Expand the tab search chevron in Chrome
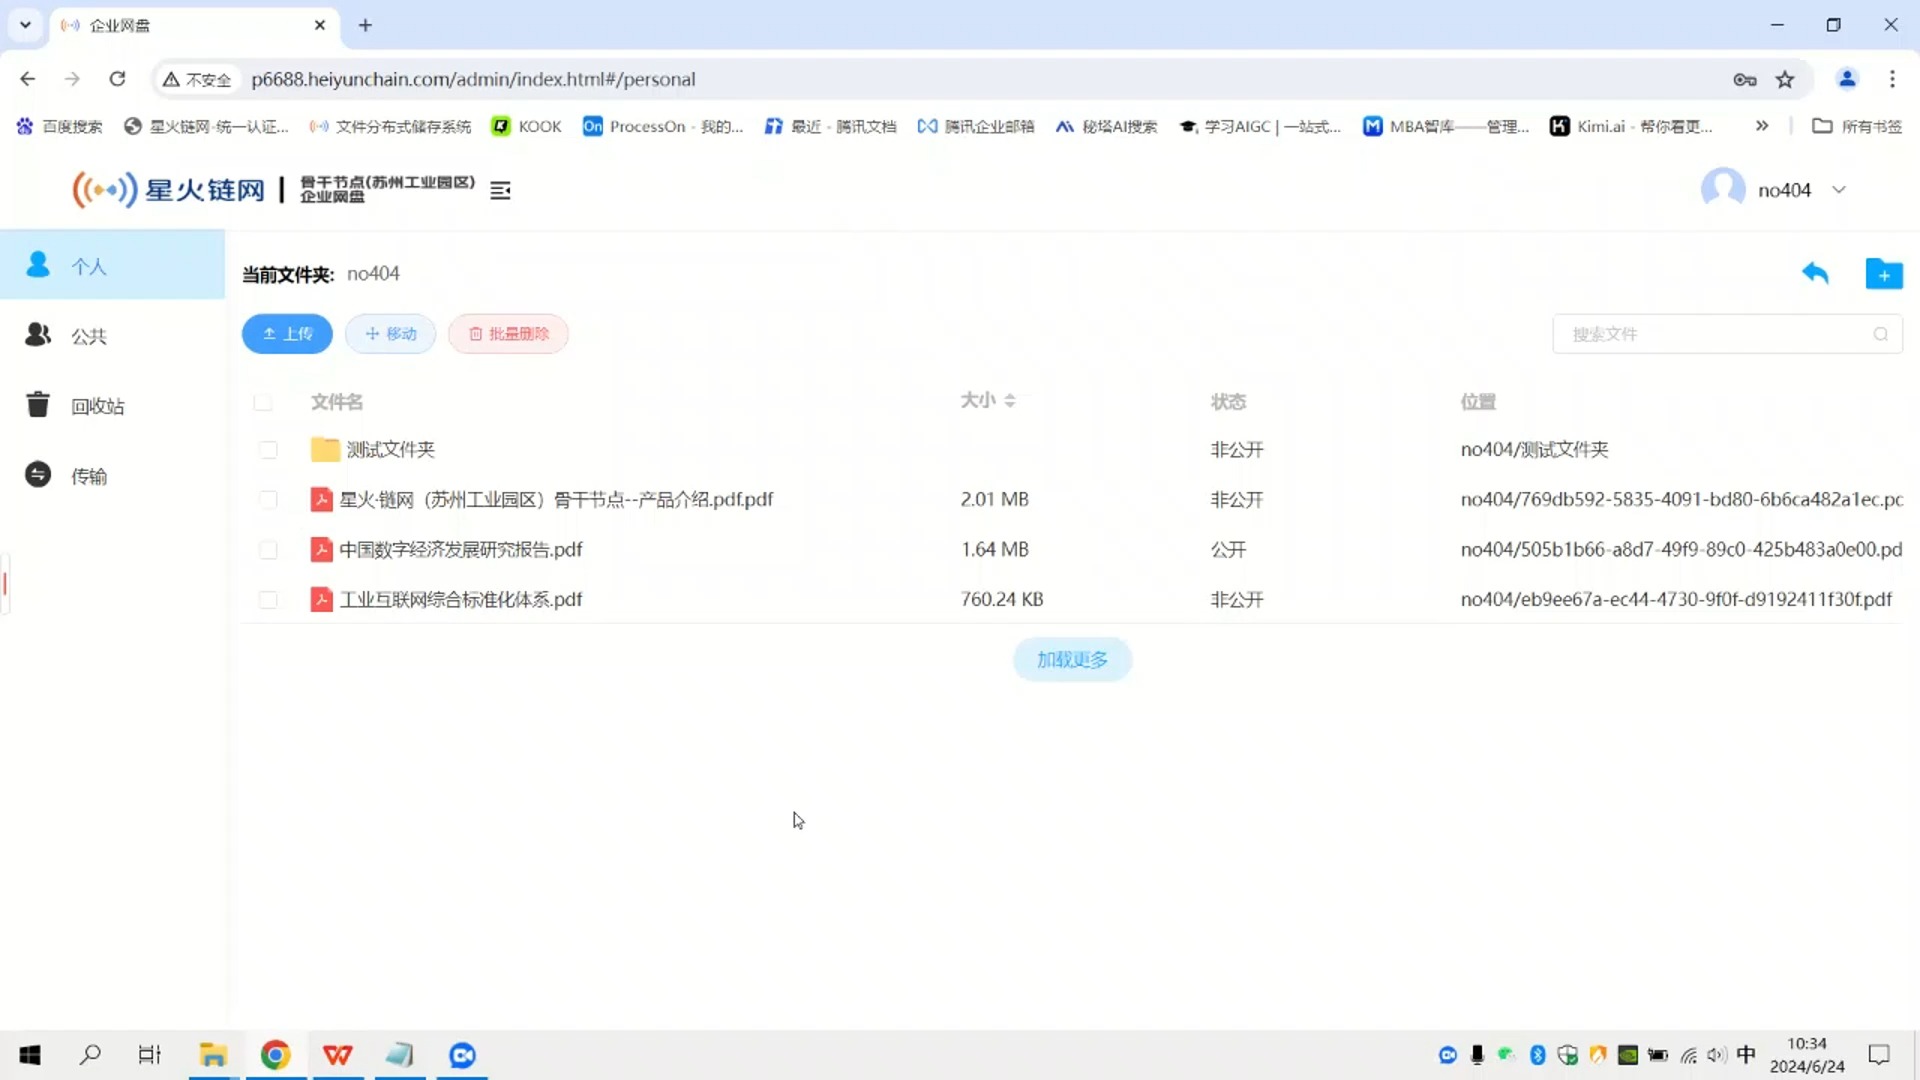Screen dimensions: 1920x1080 click(25, 25)
